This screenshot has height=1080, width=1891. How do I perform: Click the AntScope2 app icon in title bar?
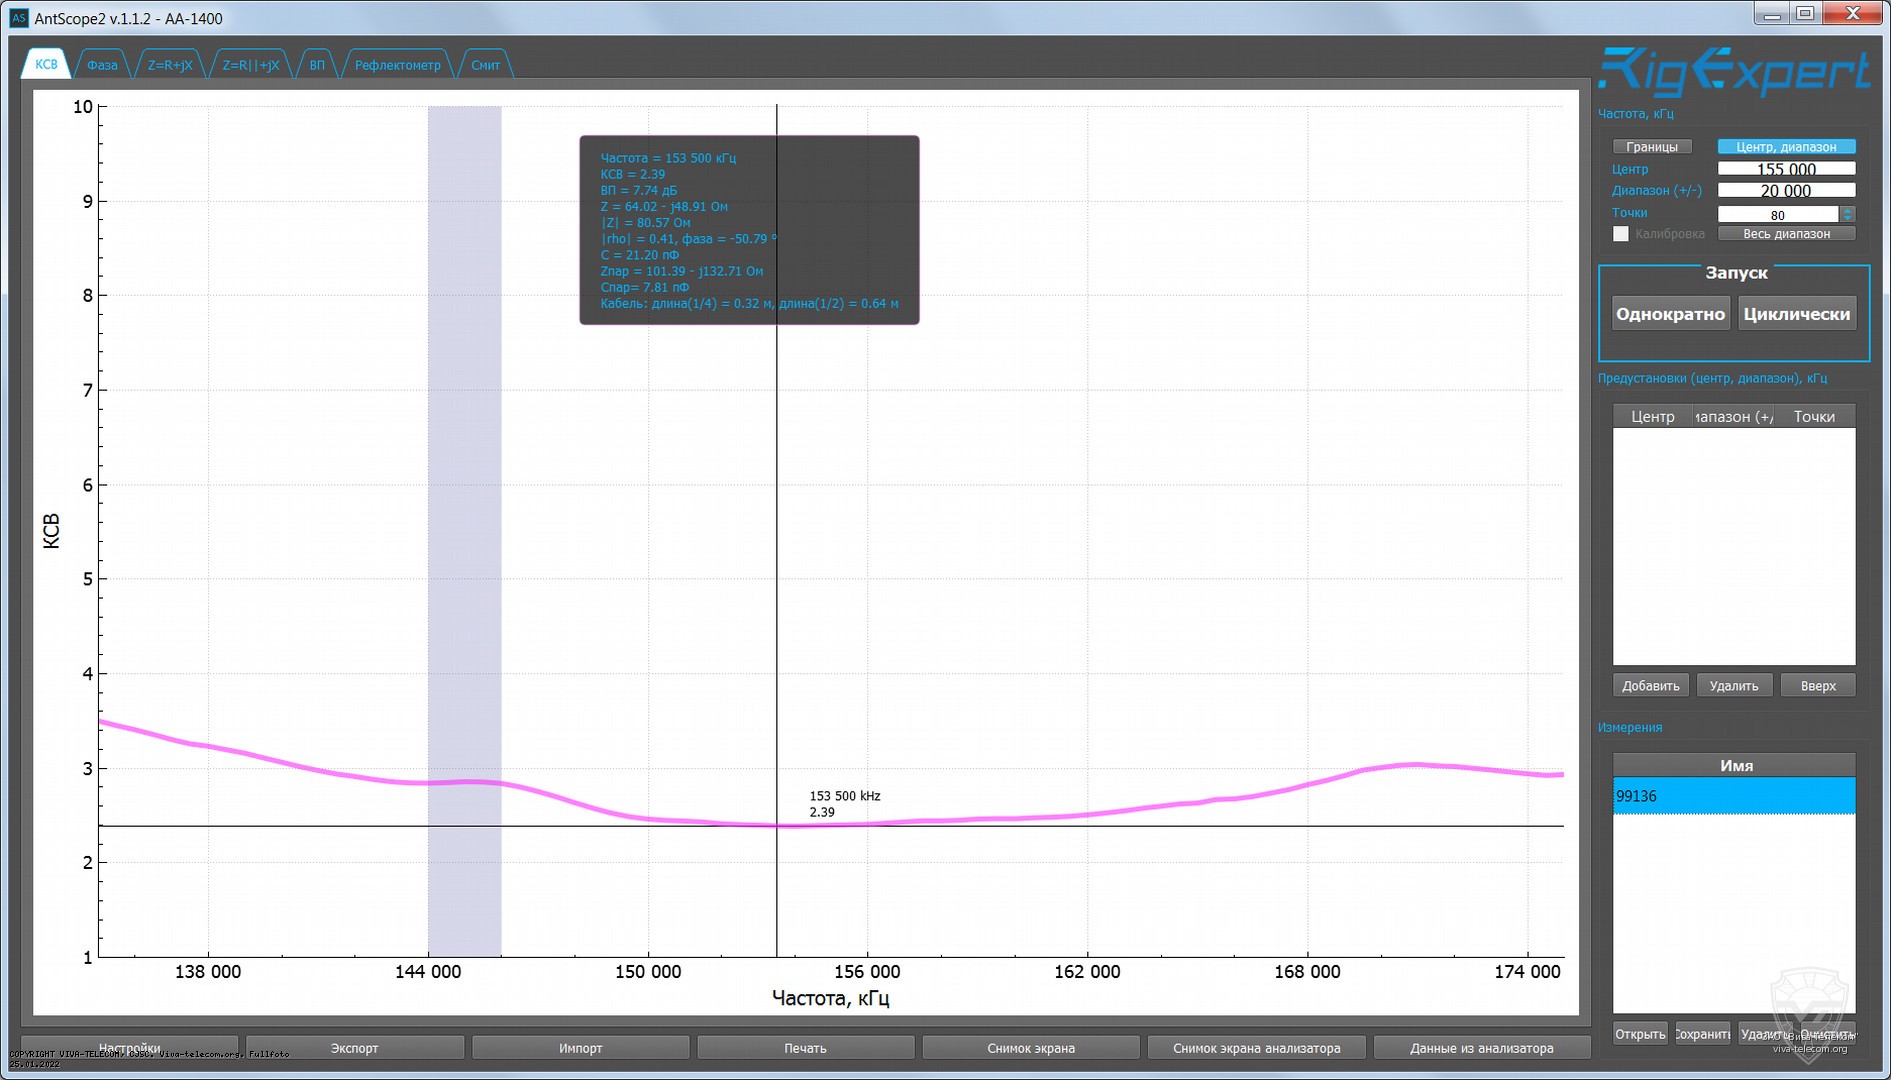(x=18, y=18)
